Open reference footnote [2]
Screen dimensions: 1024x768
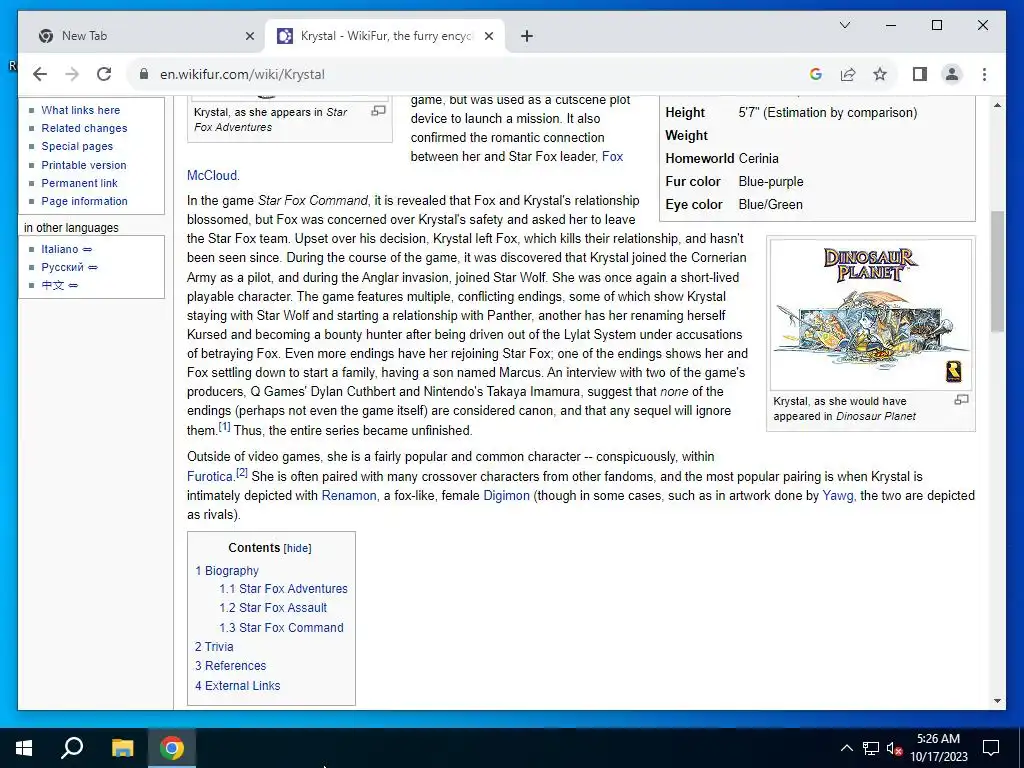242,473
